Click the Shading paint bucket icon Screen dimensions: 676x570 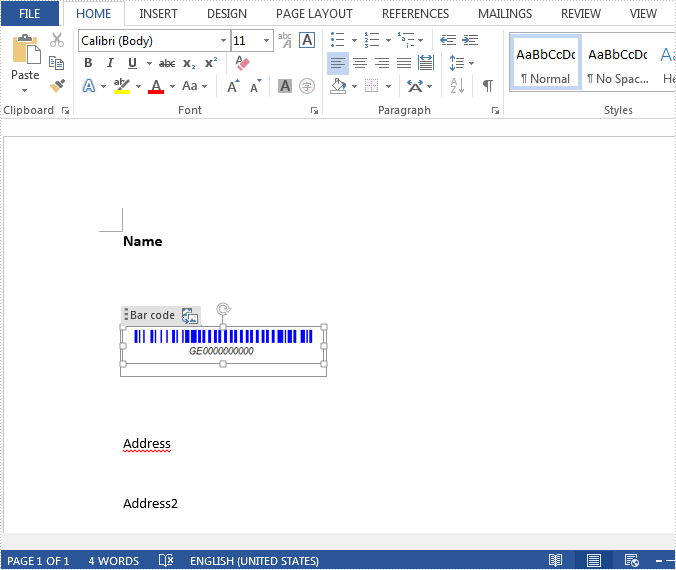click(338, 86)
